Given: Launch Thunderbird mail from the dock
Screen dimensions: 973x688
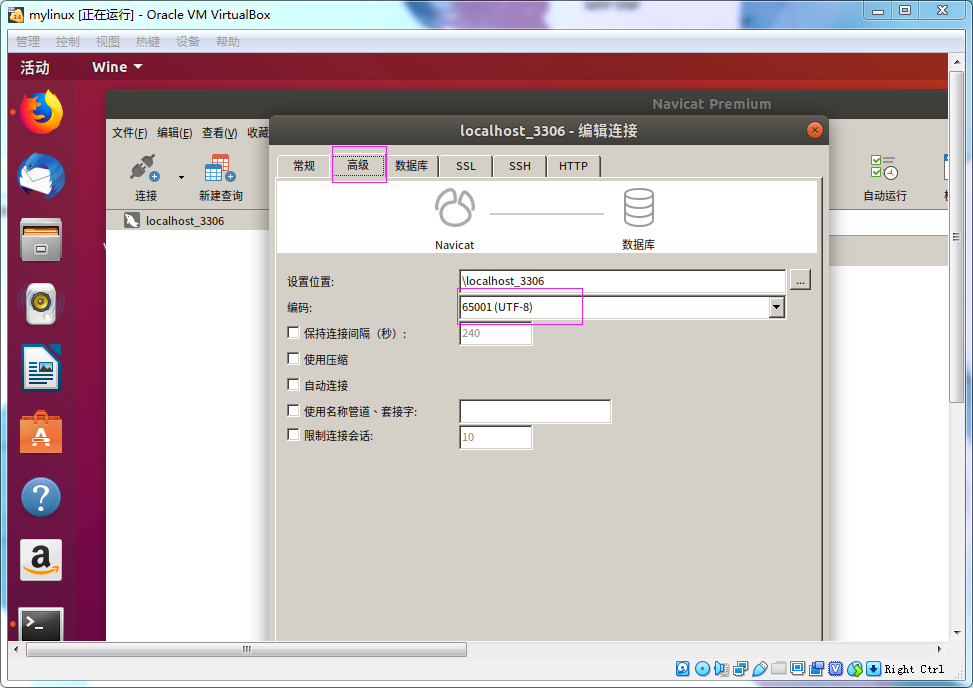Looking at the screenshot, I should [x=41, y=176].
